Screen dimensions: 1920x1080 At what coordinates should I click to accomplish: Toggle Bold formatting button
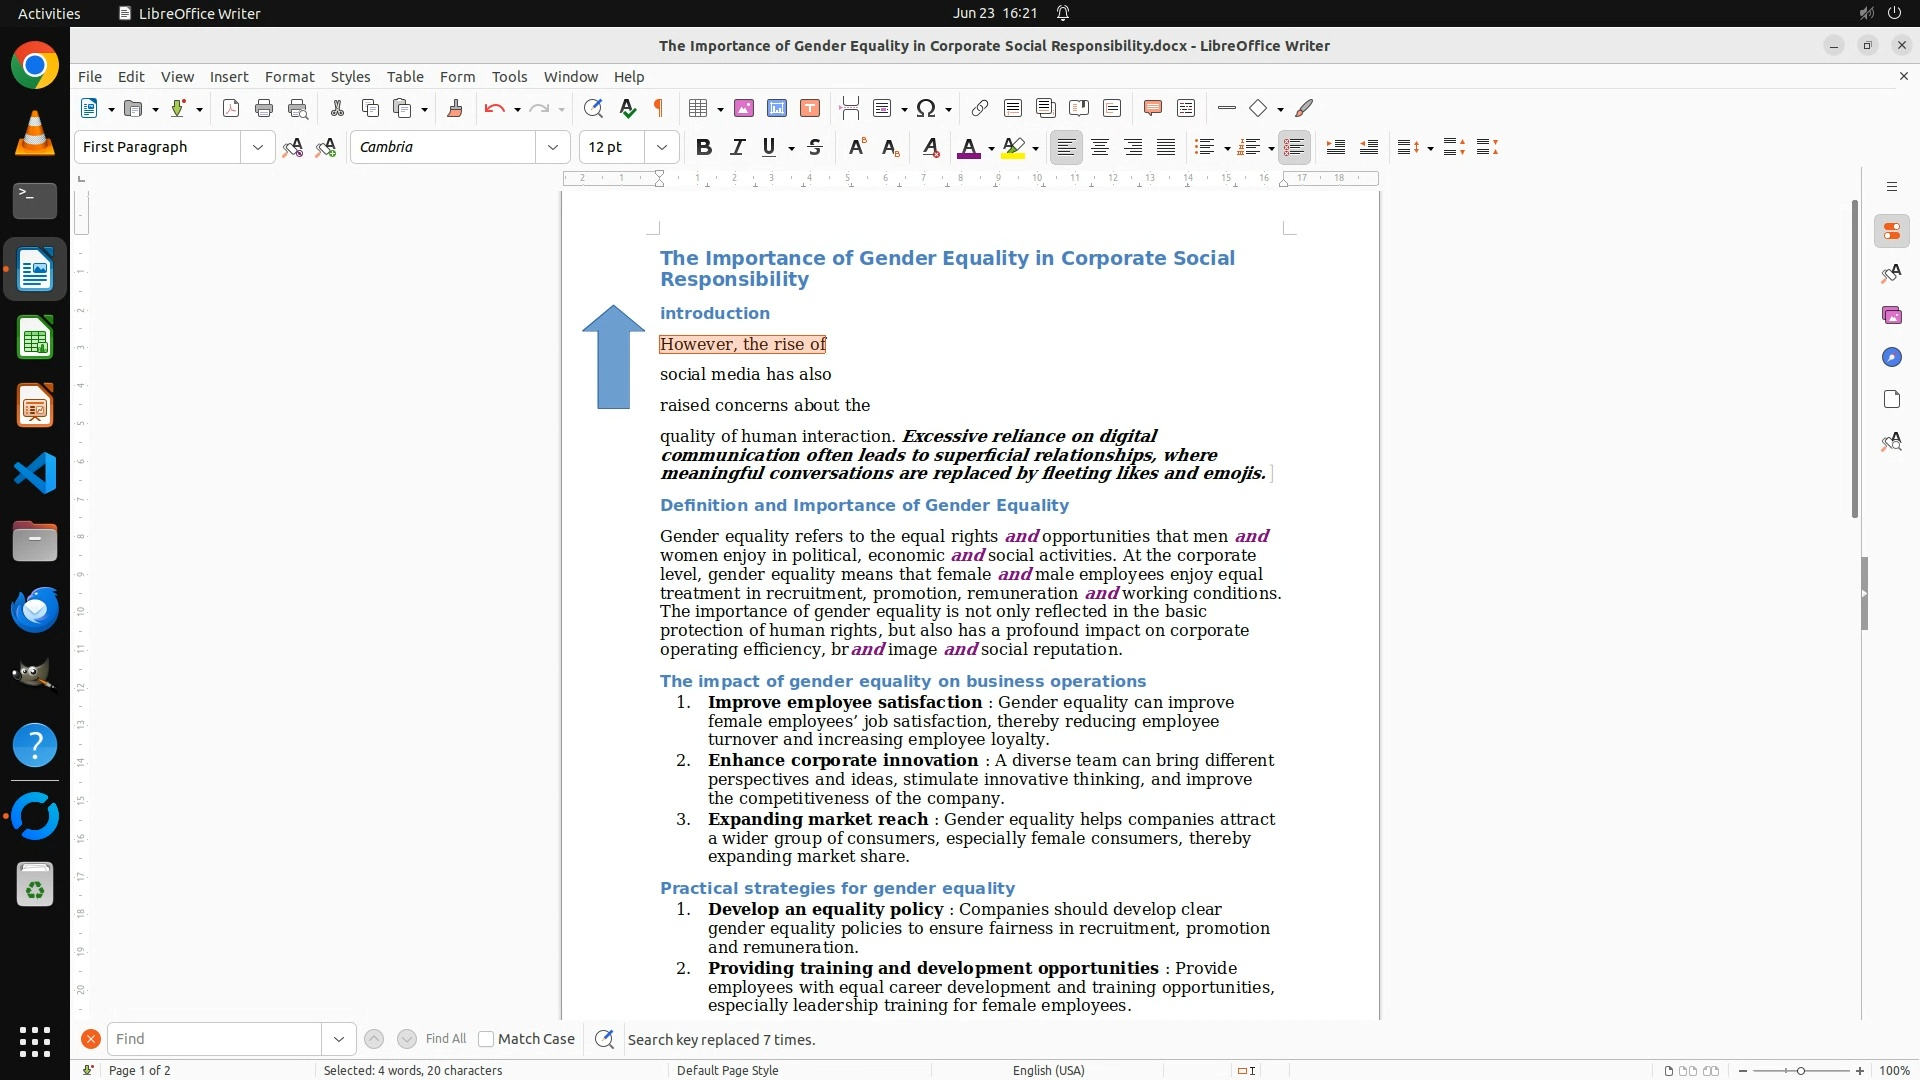coord(704,147)
